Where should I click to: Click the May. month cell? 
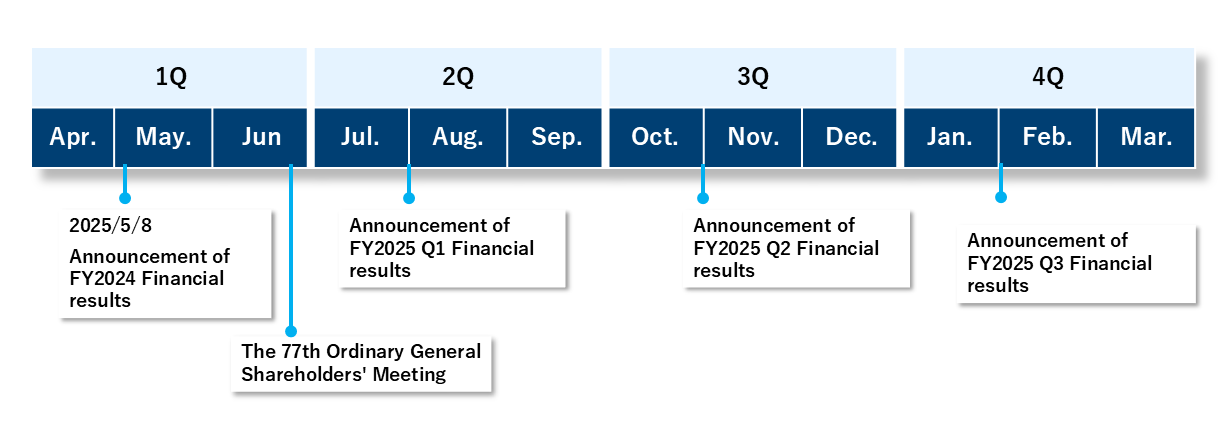click(163, 137)
